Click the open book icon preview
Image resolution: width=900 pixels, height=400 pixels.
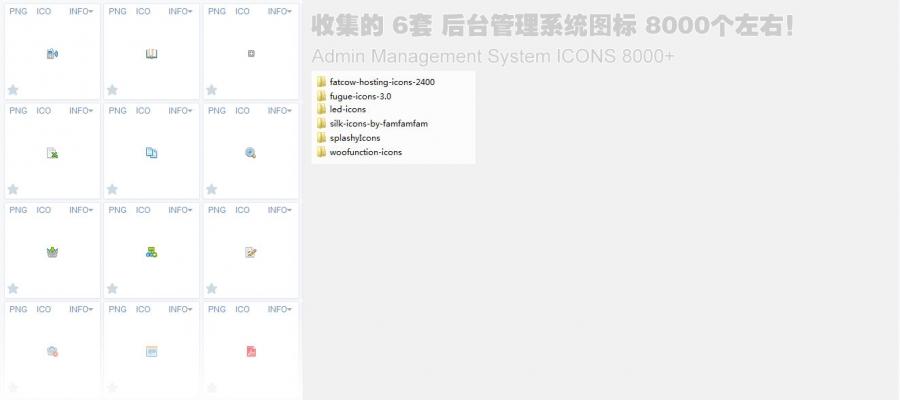(152, 54)
